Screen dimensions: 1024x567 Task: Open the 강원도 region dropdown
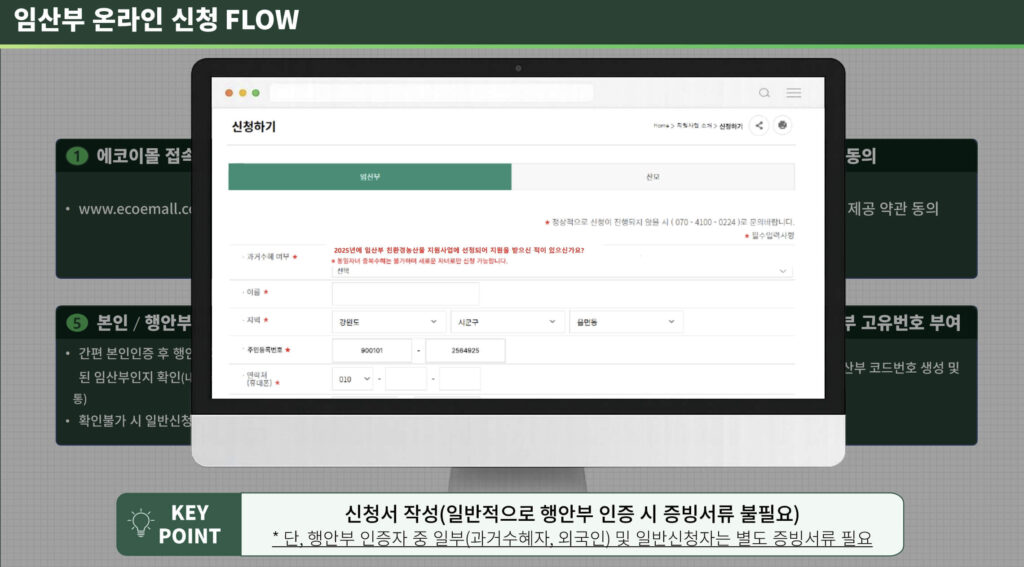click(389, 322)
